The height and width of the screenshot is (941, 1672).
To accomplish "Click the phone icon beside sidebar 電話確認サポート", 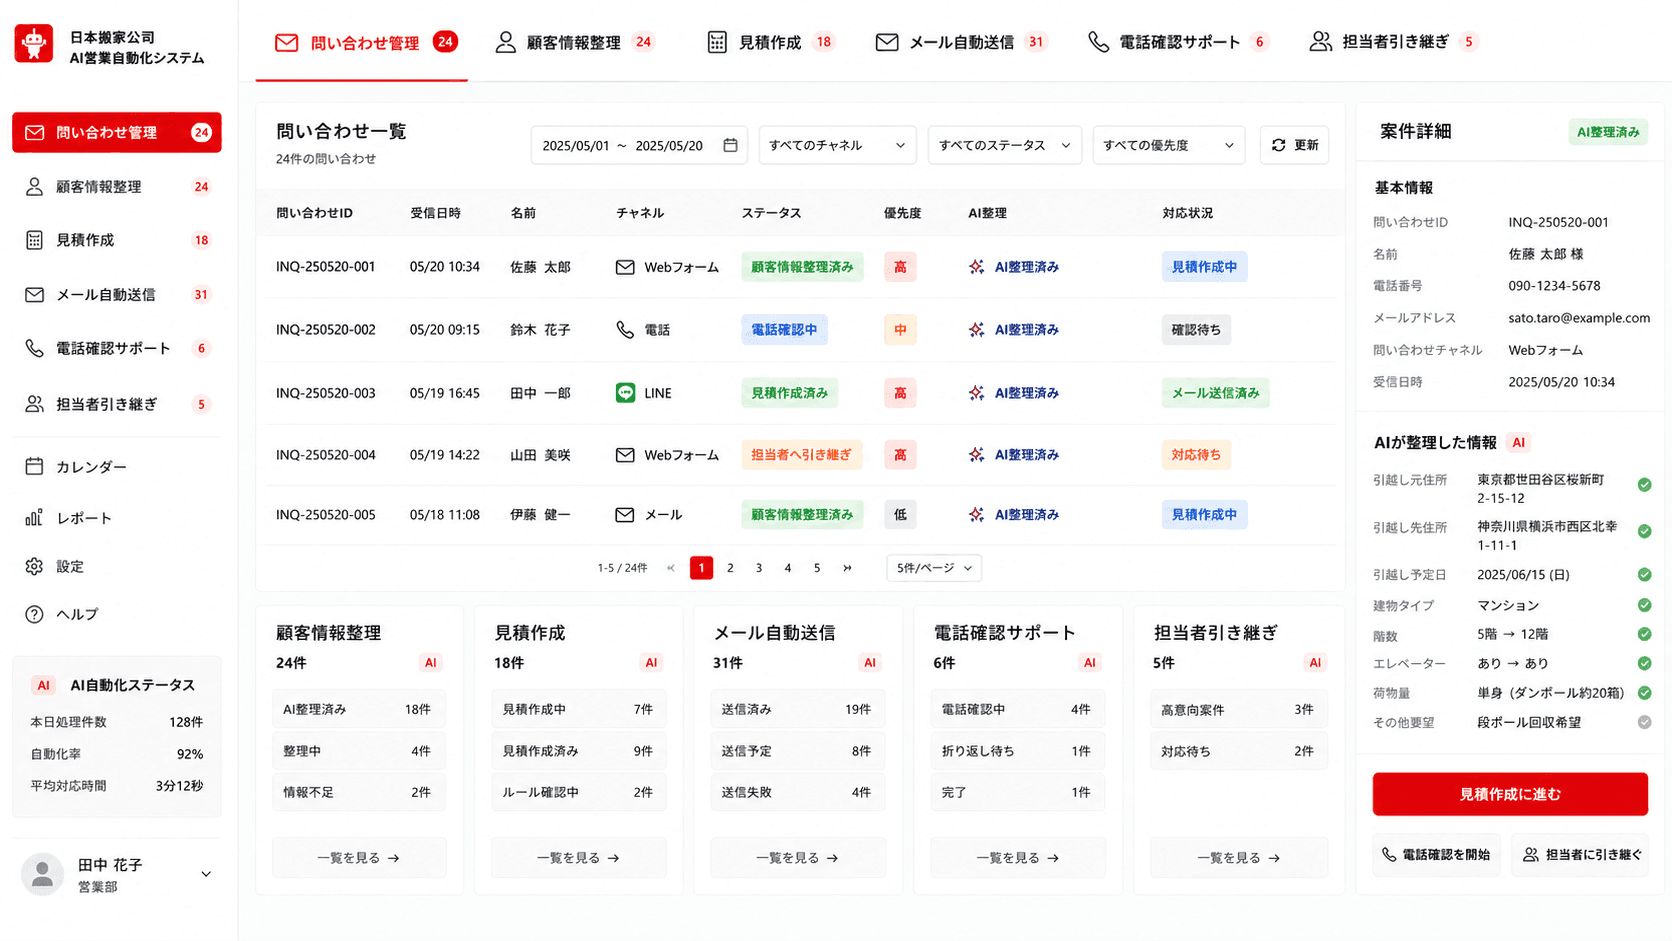I will coord(34,349).
